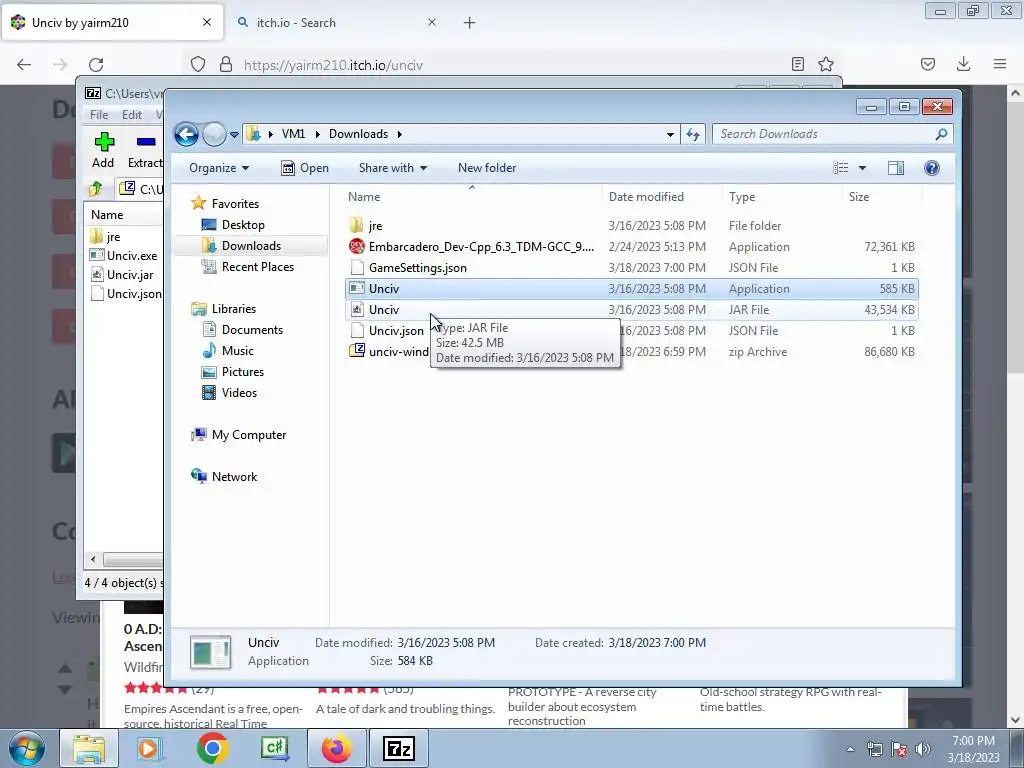Click New folder button
This screenshot has height=768, width=1024.
tap(487, 168)
